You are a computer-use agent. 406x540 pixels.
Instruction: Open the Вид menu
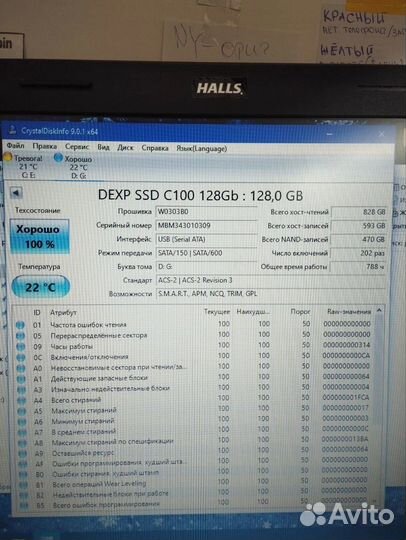coord(103,147)
